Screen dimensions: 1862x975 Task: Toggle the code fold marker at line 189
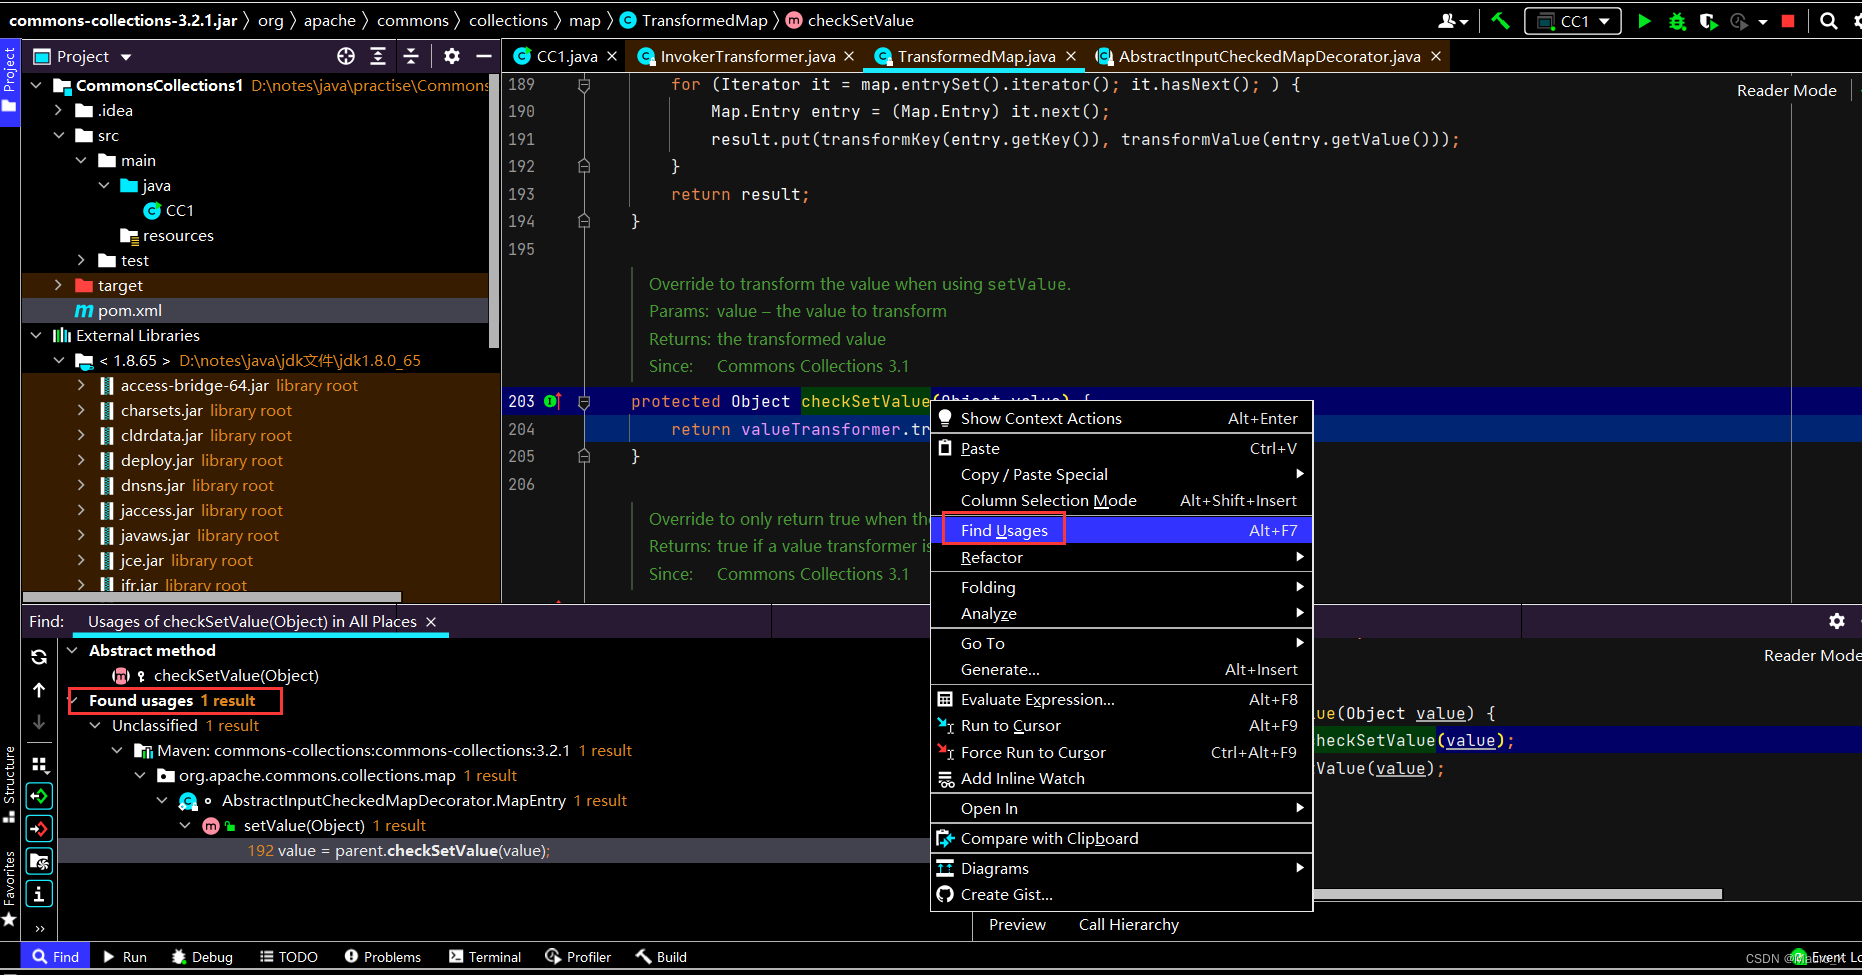[x=584, y=85]
